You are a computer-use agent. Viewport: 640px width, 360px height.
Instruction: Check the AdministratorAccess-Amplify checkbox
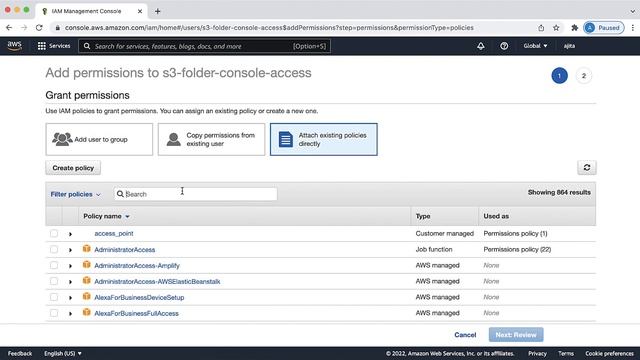pyautogui.click(x=54, y=265)
